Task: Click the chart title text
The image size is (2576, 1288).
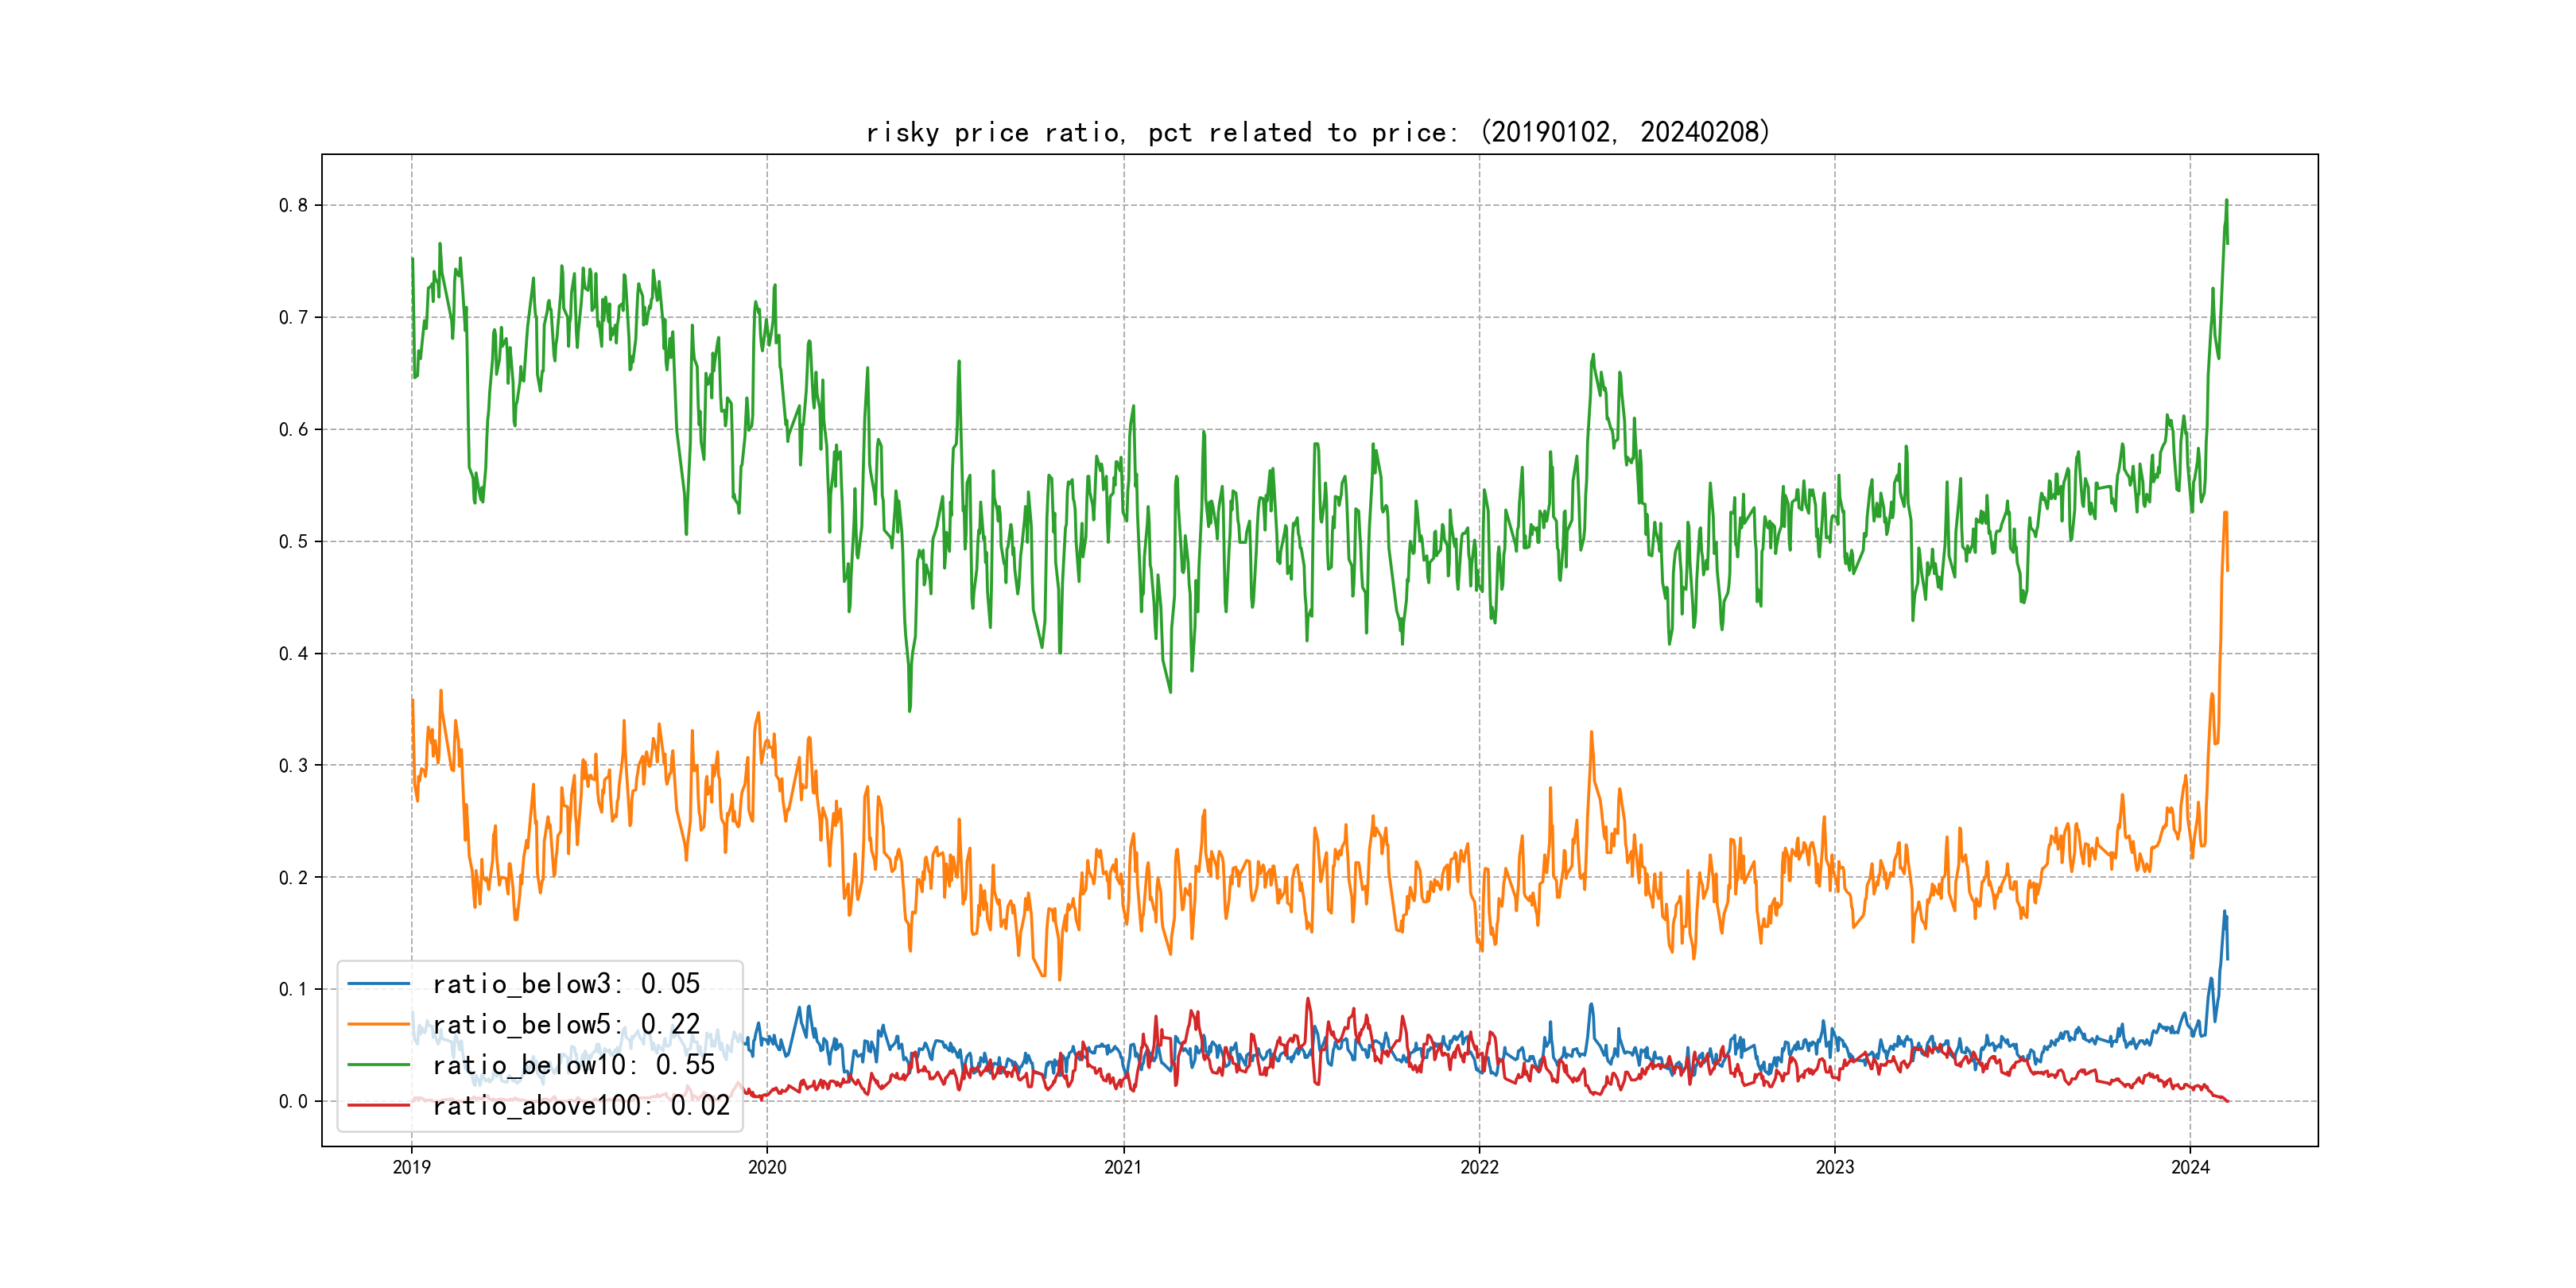Action: click(x=1317, y=132)
